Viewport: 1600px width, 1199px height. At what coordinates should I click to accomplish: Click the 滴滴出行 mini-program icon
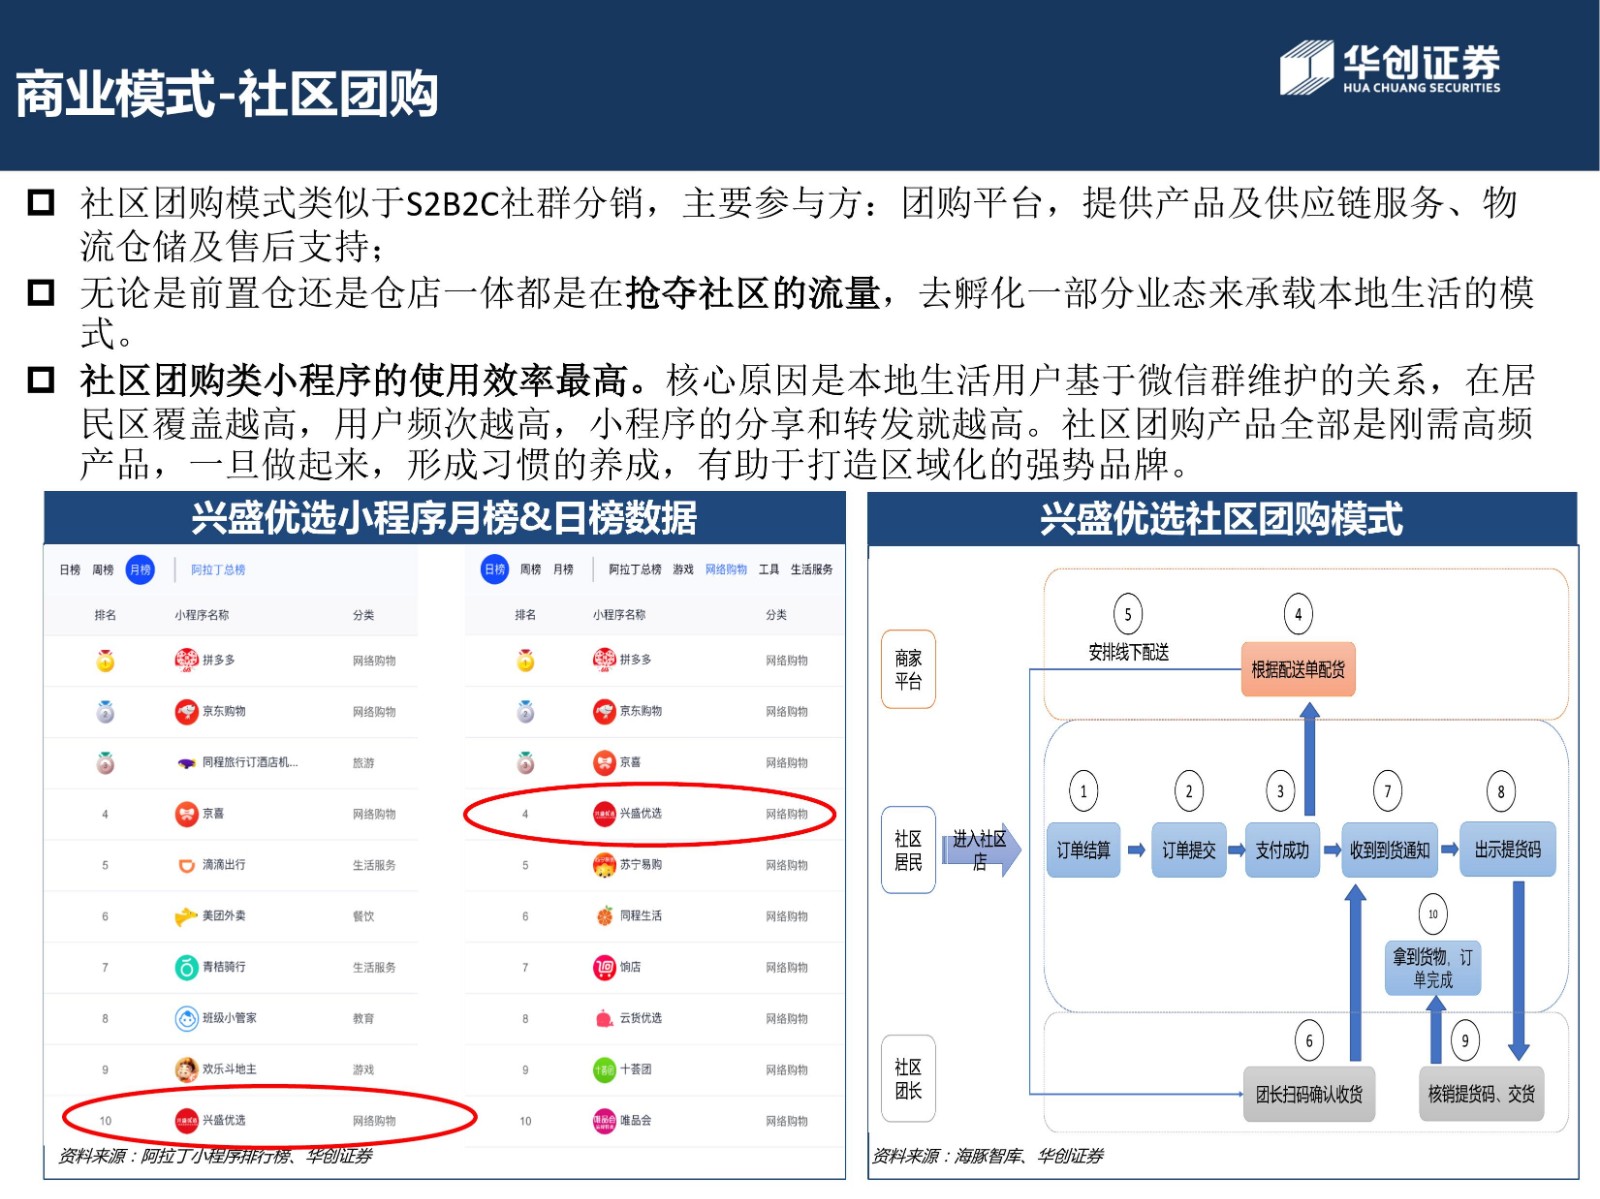[186, 865]
